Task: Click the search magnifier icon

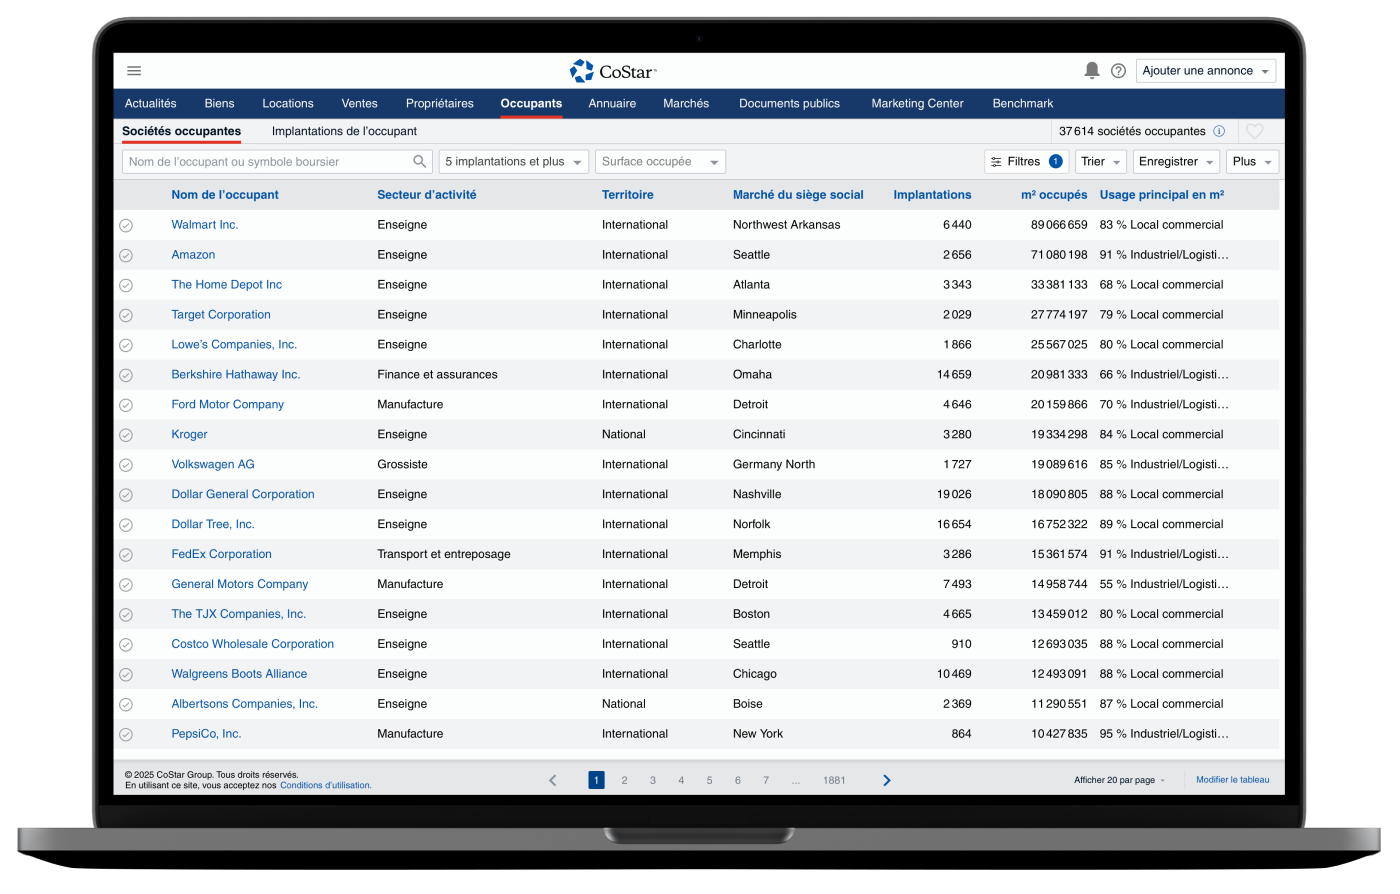Action: coord(420,162)
